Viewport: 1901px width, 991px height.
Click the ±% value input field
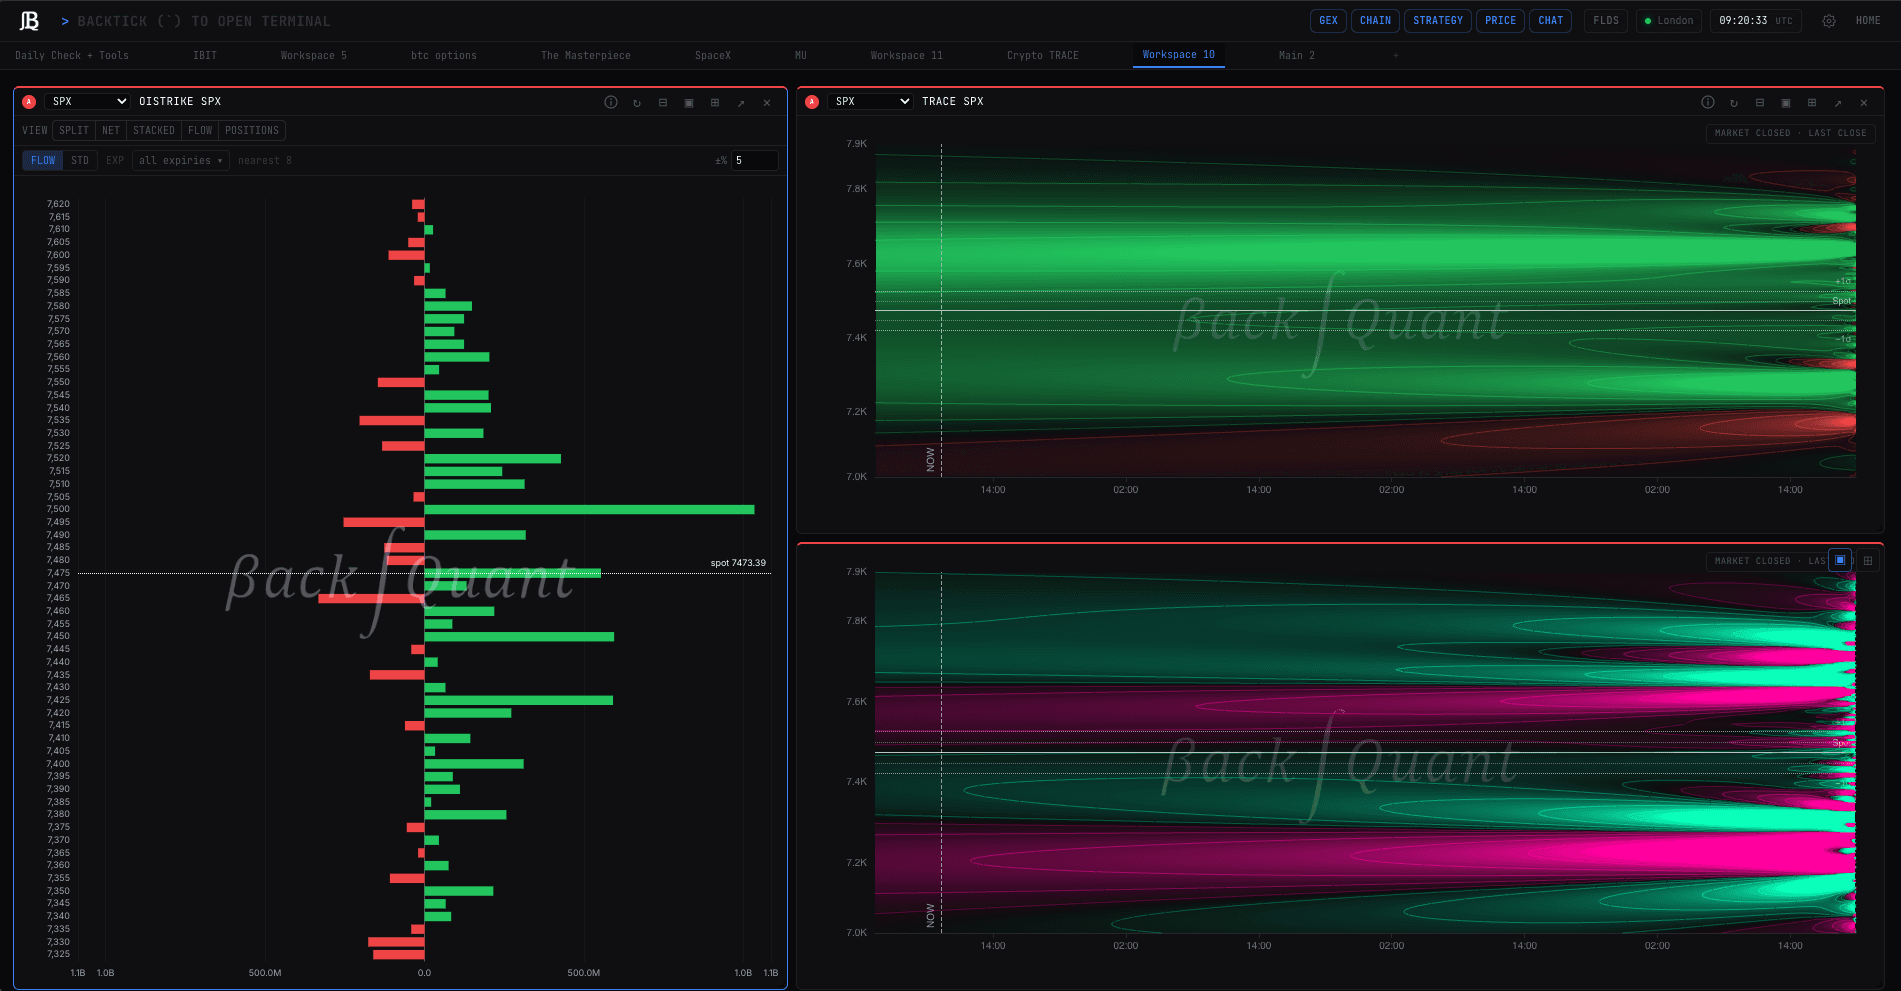[x=755, y=161]
